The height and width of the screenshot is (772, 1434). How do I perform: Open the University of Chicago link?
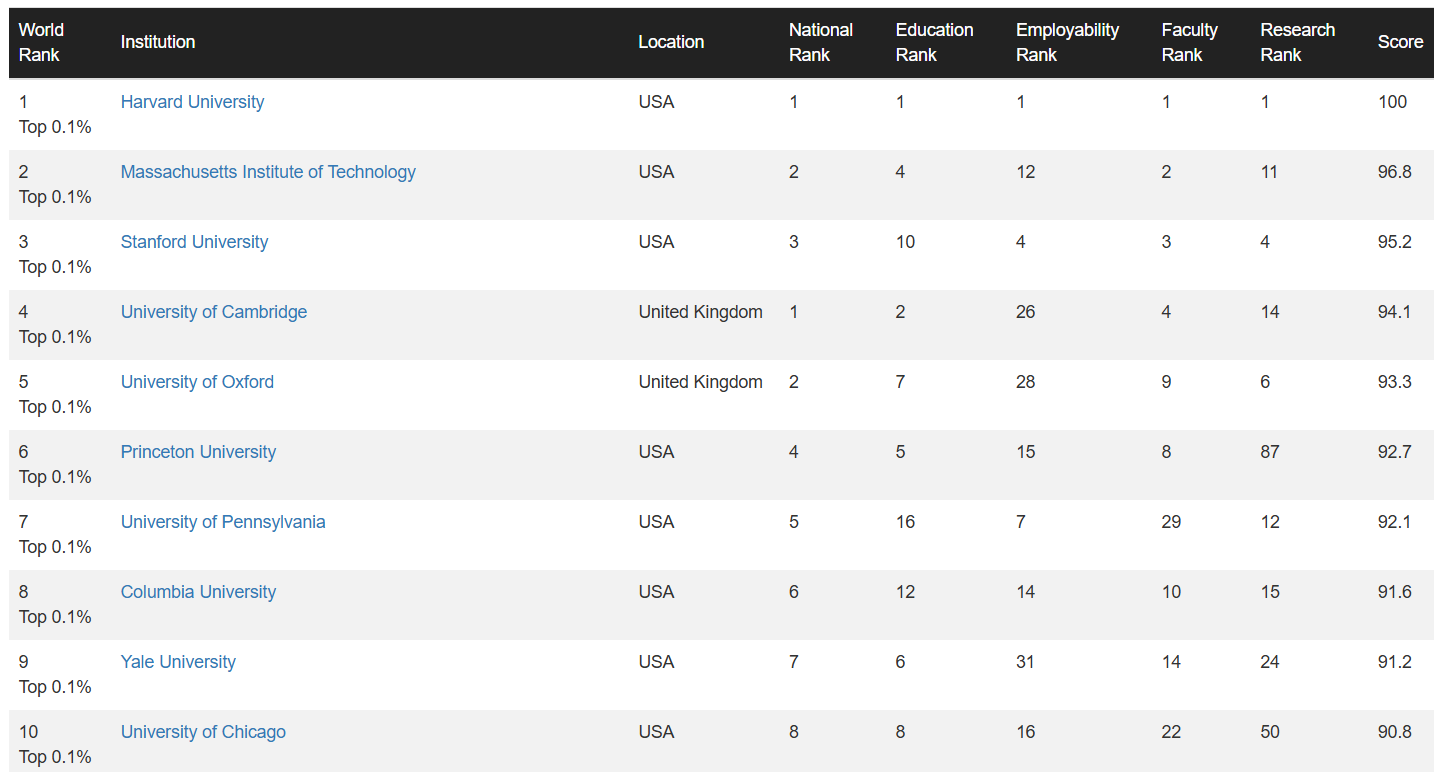(x=203, y=732)
